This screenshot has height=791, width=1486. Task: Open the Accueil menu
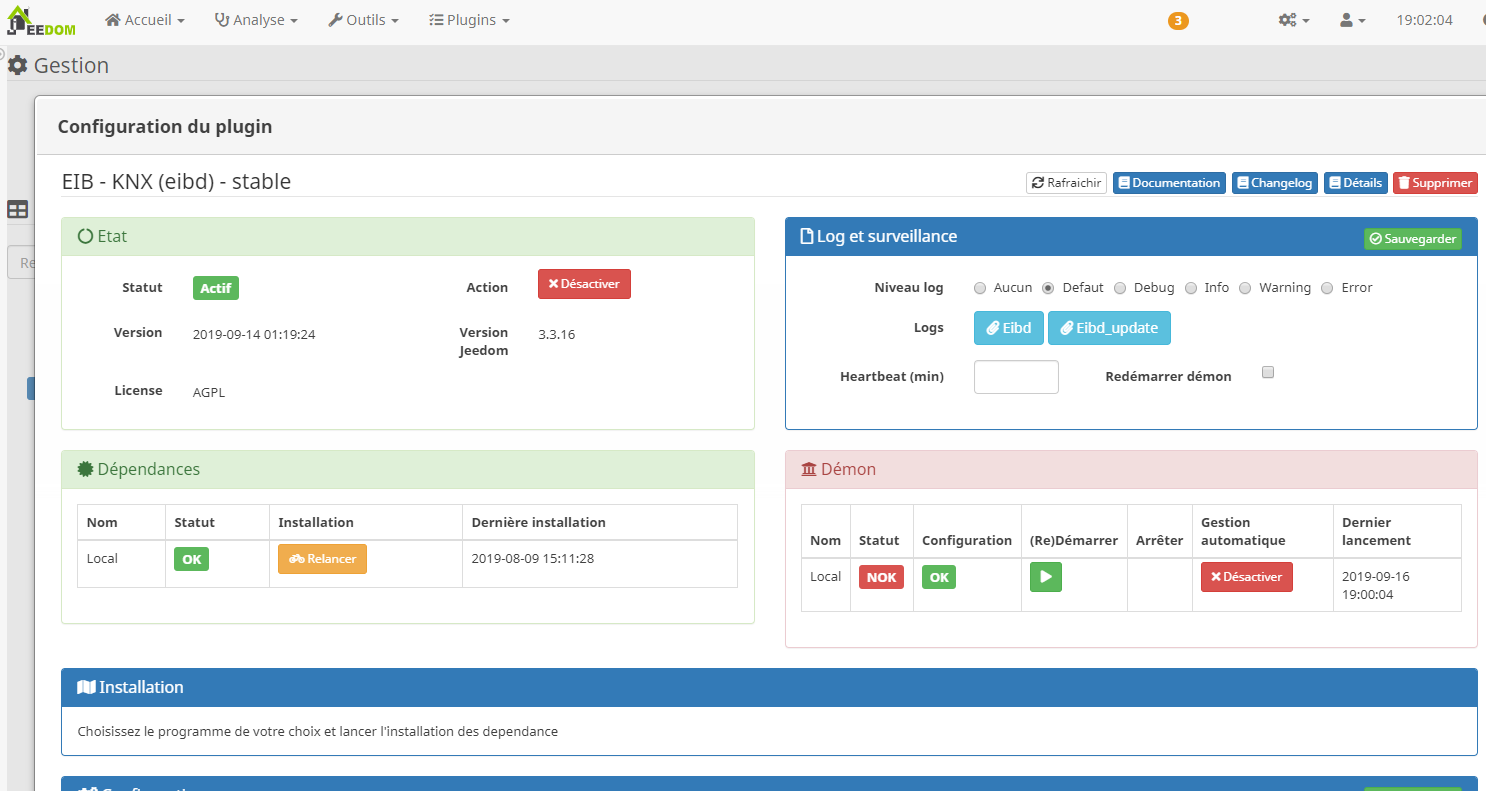point(145,20)
